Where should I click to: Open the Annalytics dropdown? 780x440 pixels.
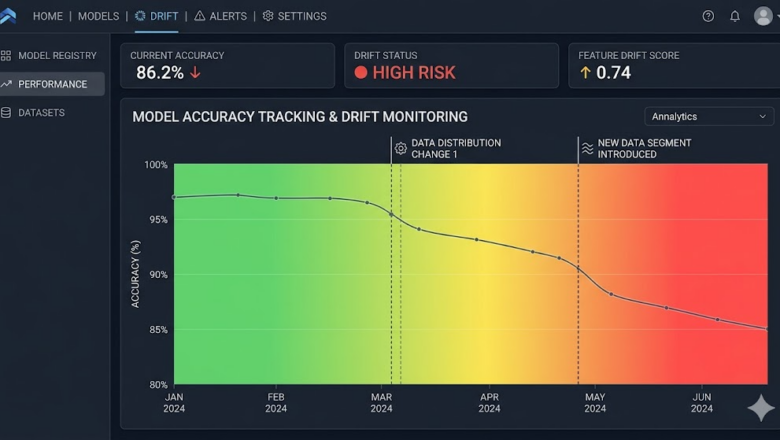[709, 116]
